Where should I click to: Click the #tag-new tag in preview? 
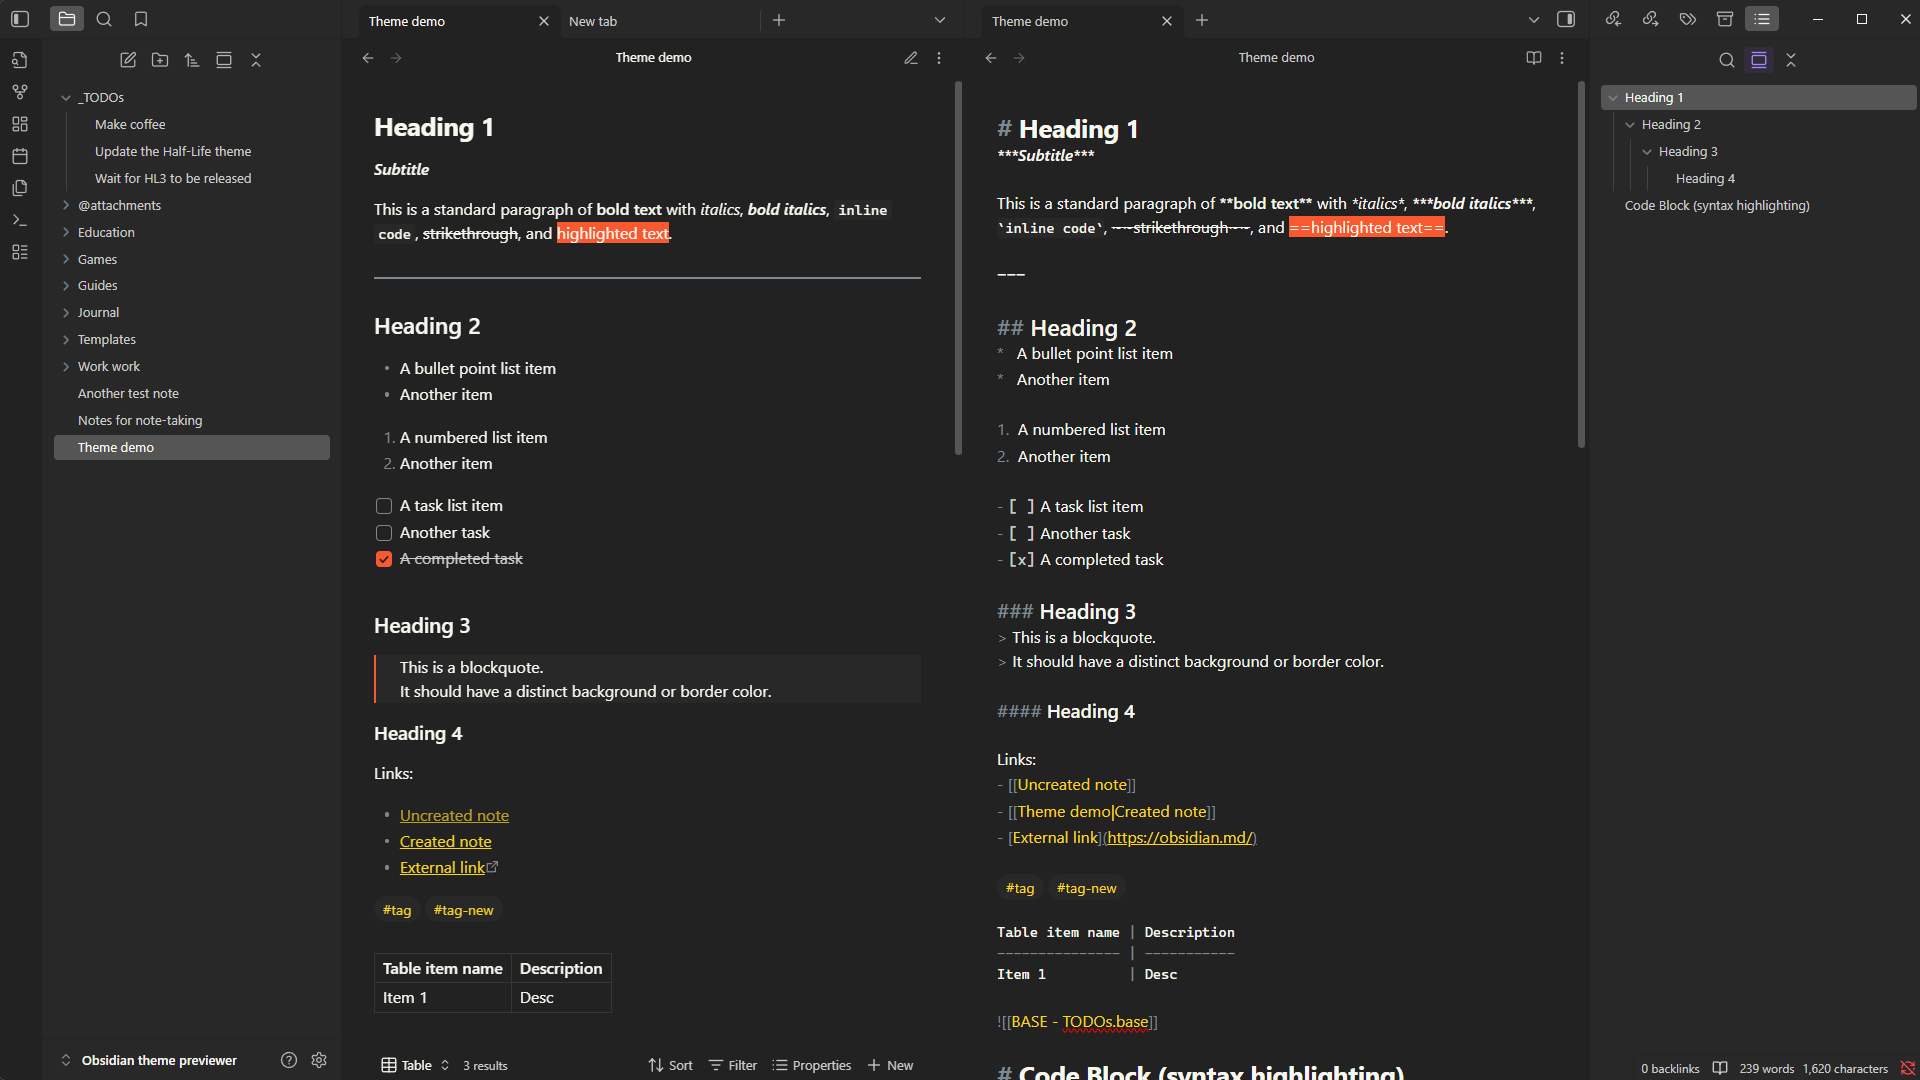coord(463,910)
